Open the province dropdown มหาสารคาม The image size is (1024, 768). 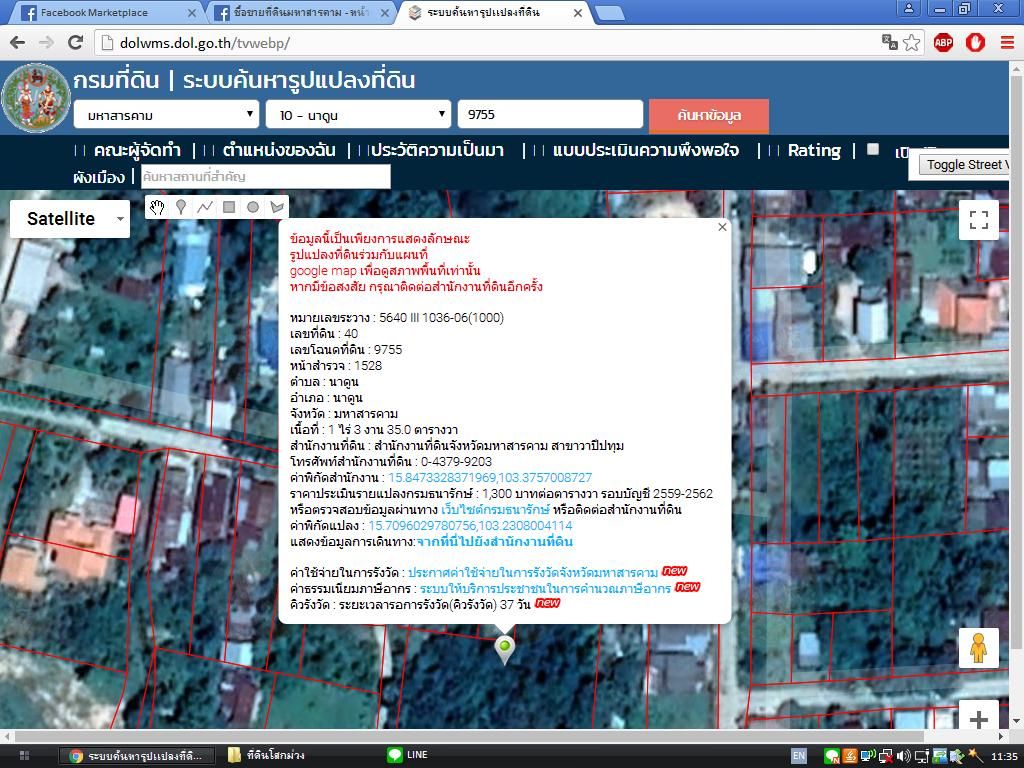click(167, 115)
